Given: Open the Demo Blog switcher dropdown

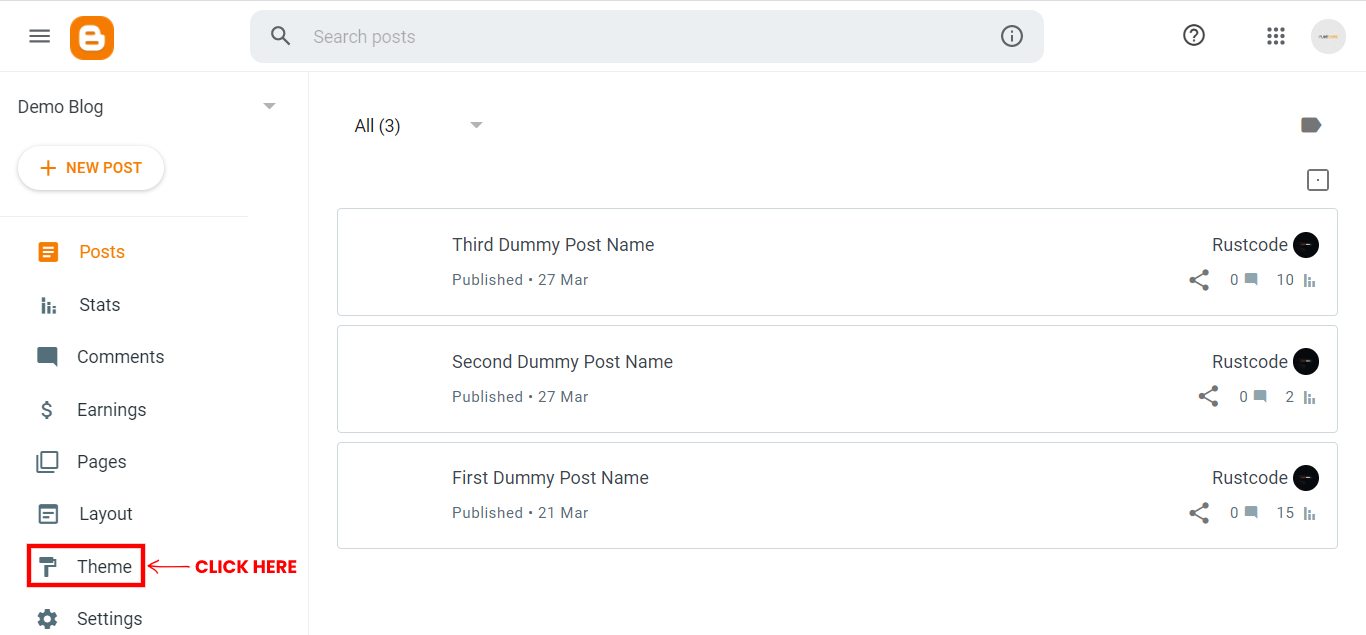Looking at the screenshot, I should click(268, 105).
